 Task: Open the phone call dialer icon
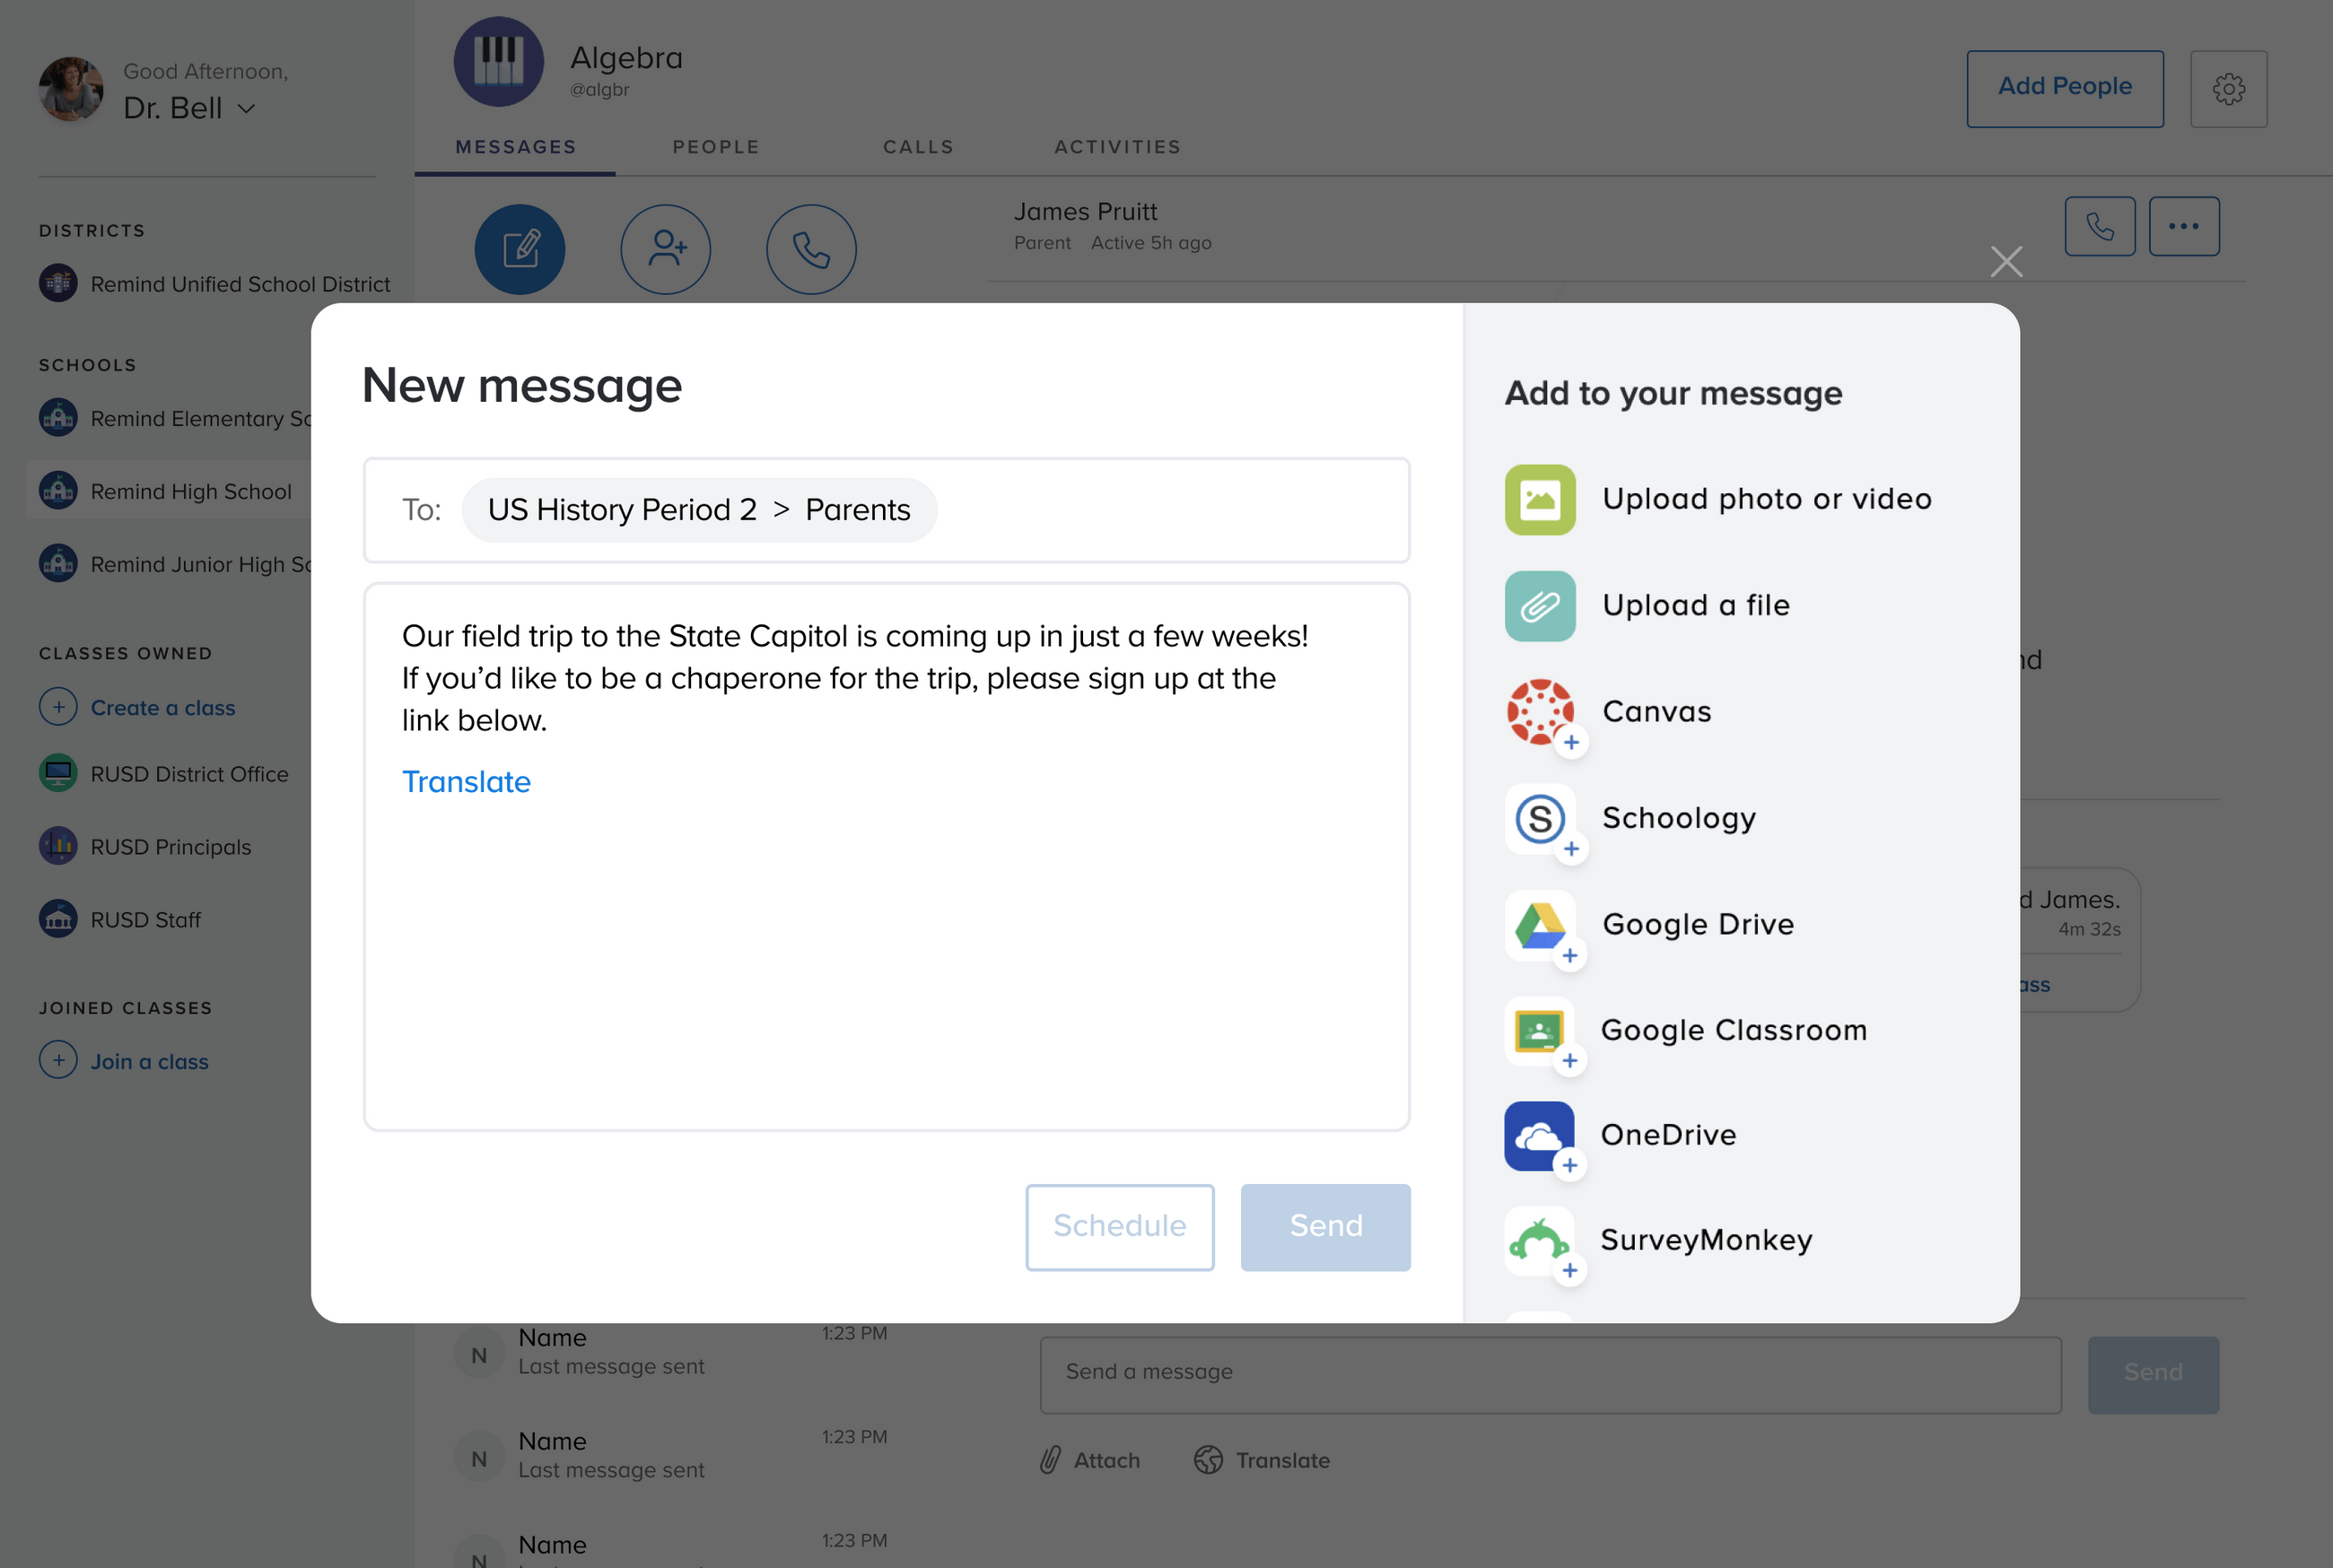tap(811, 249)
